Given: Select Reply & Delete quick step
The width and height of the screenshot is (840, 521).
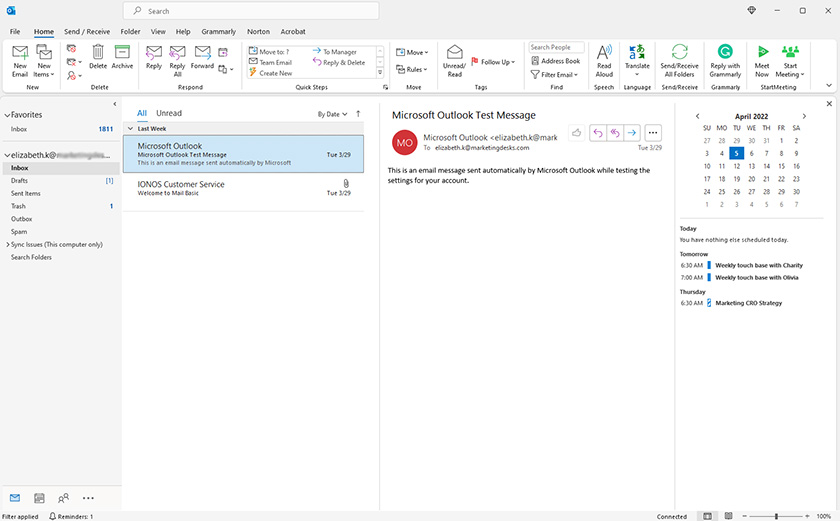Looking at the screenshot, I should point(339,62).
